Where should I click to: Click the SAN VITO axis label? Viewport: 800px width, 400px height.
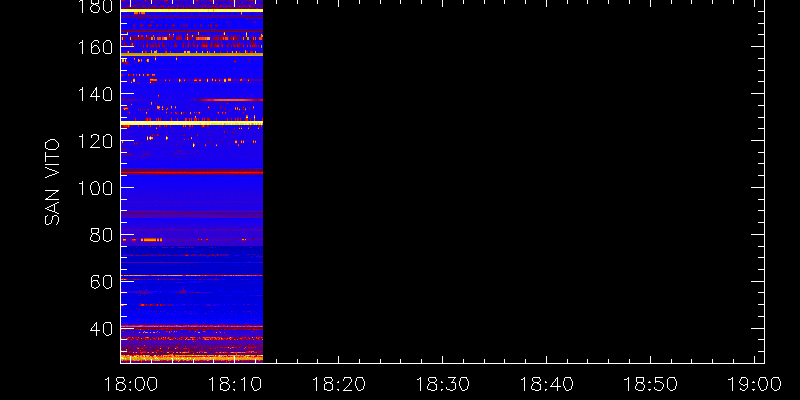(x=52, y=182)
